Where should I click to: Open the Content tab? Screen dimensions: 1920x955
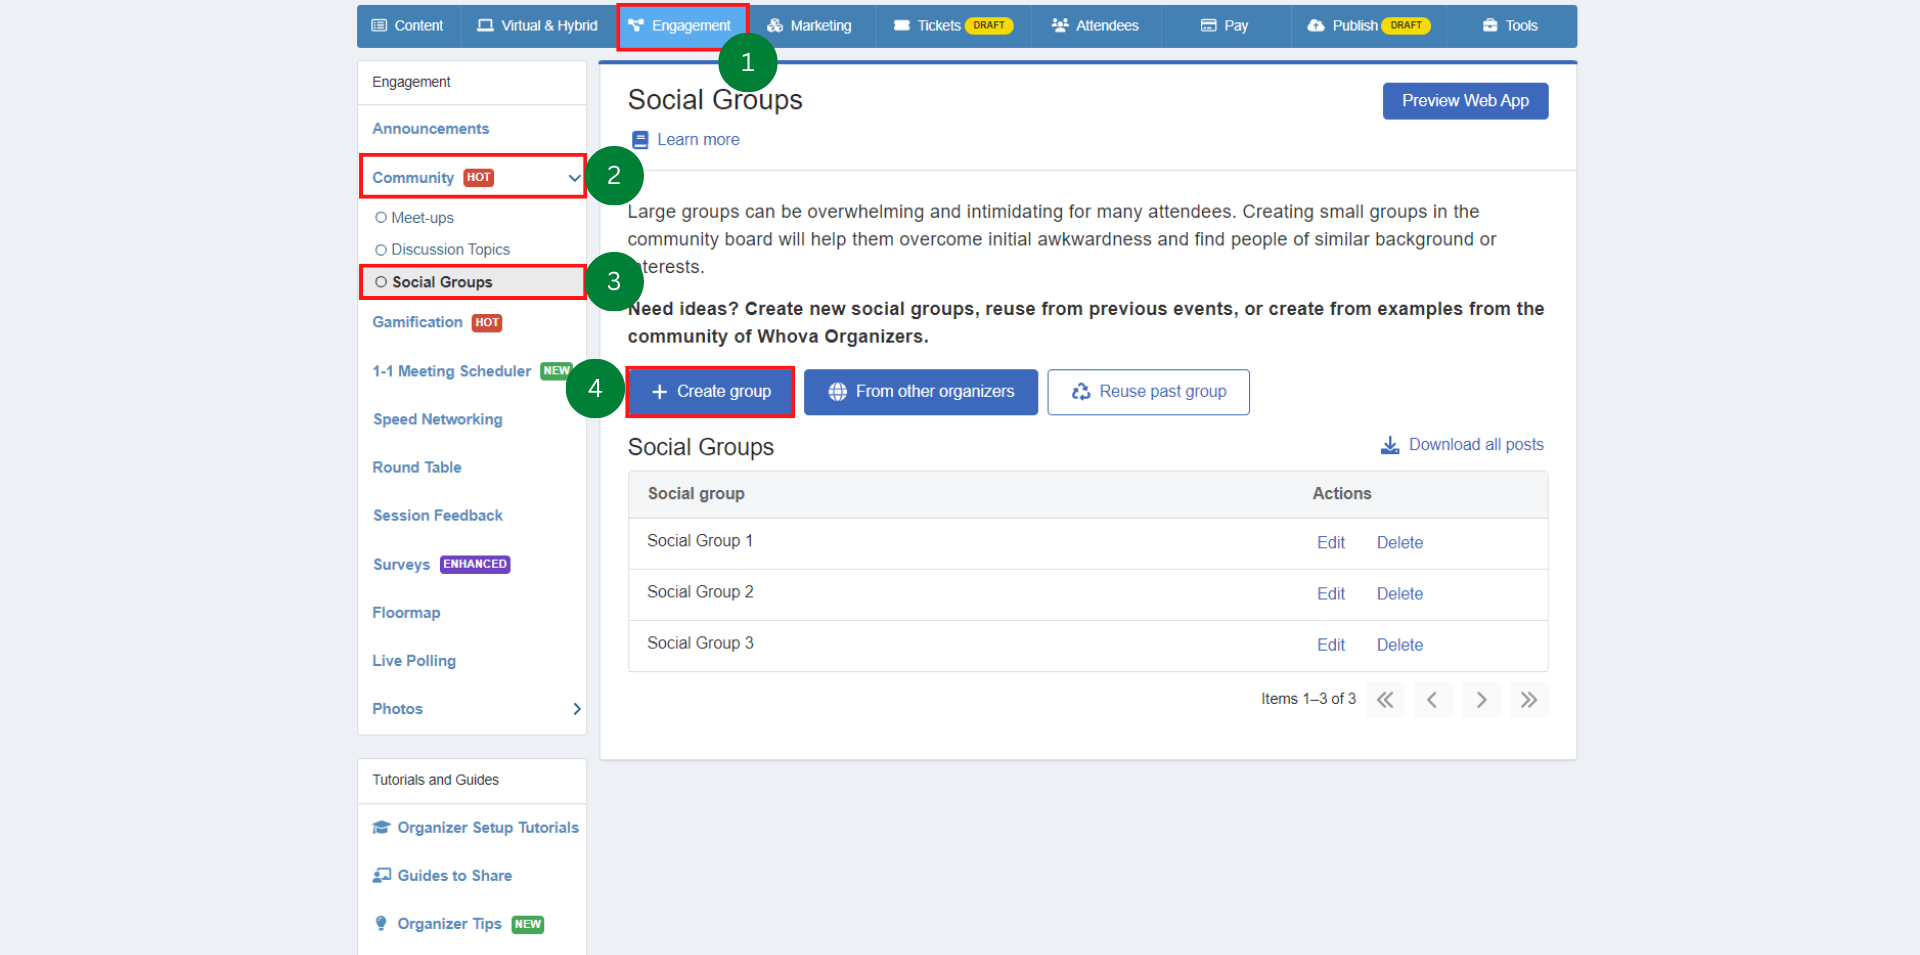[x=407, y=26]
